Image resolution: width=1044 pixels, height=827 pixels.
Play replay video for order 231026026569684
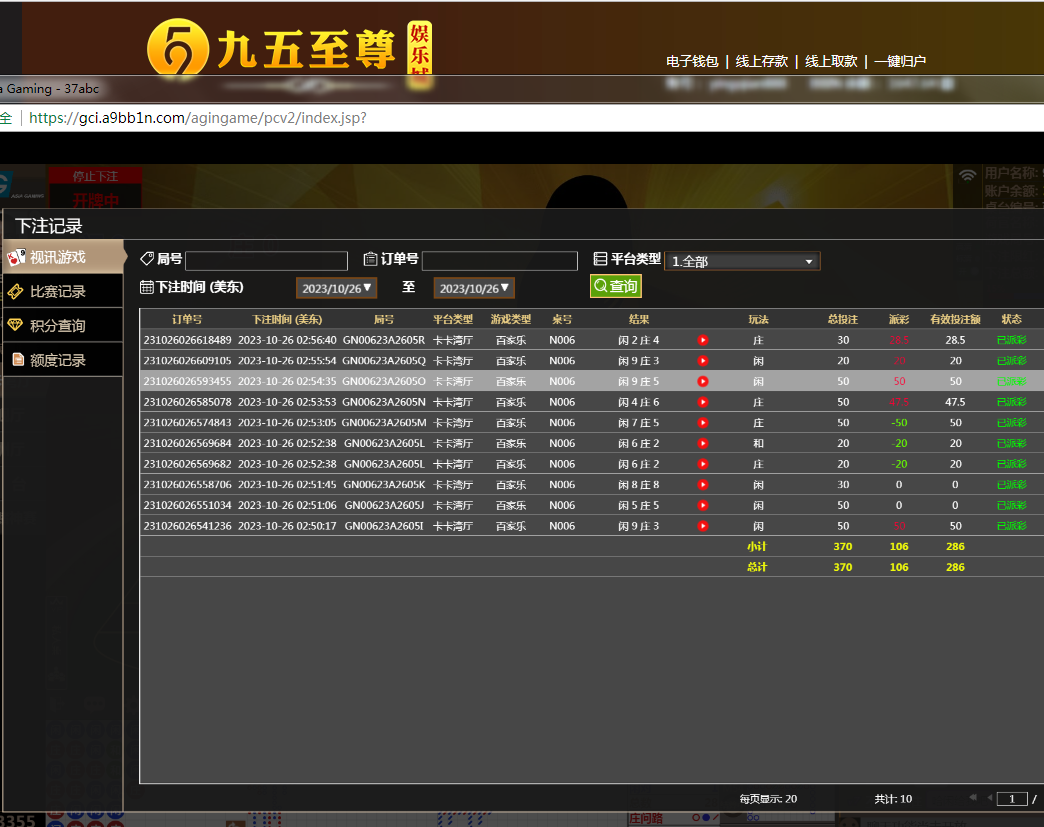pos(702,443)
